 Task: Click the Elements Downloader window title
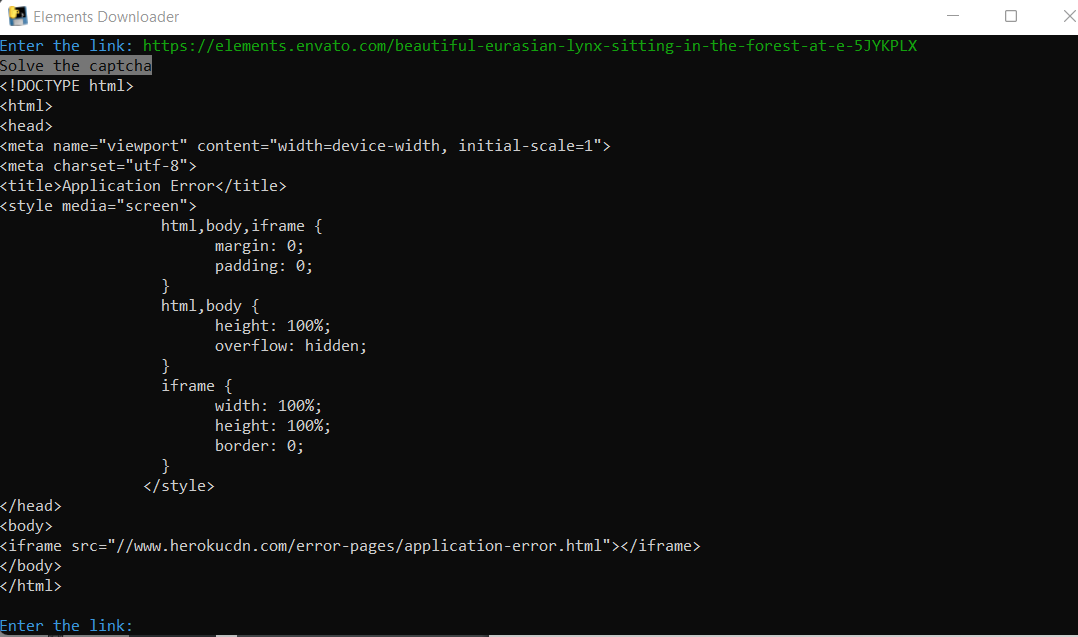click(106, 17)
